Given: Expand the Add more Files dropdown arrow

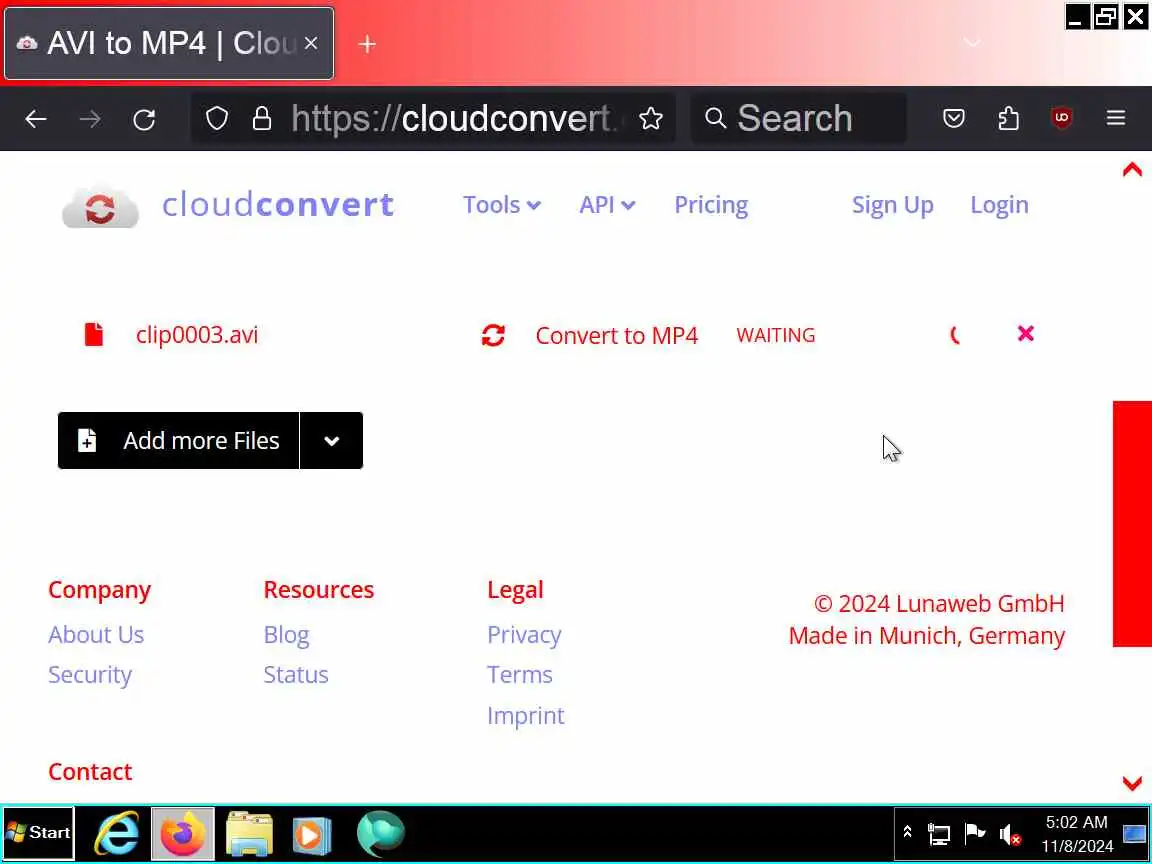Looking at the screenshot, I should pos(331,440).
